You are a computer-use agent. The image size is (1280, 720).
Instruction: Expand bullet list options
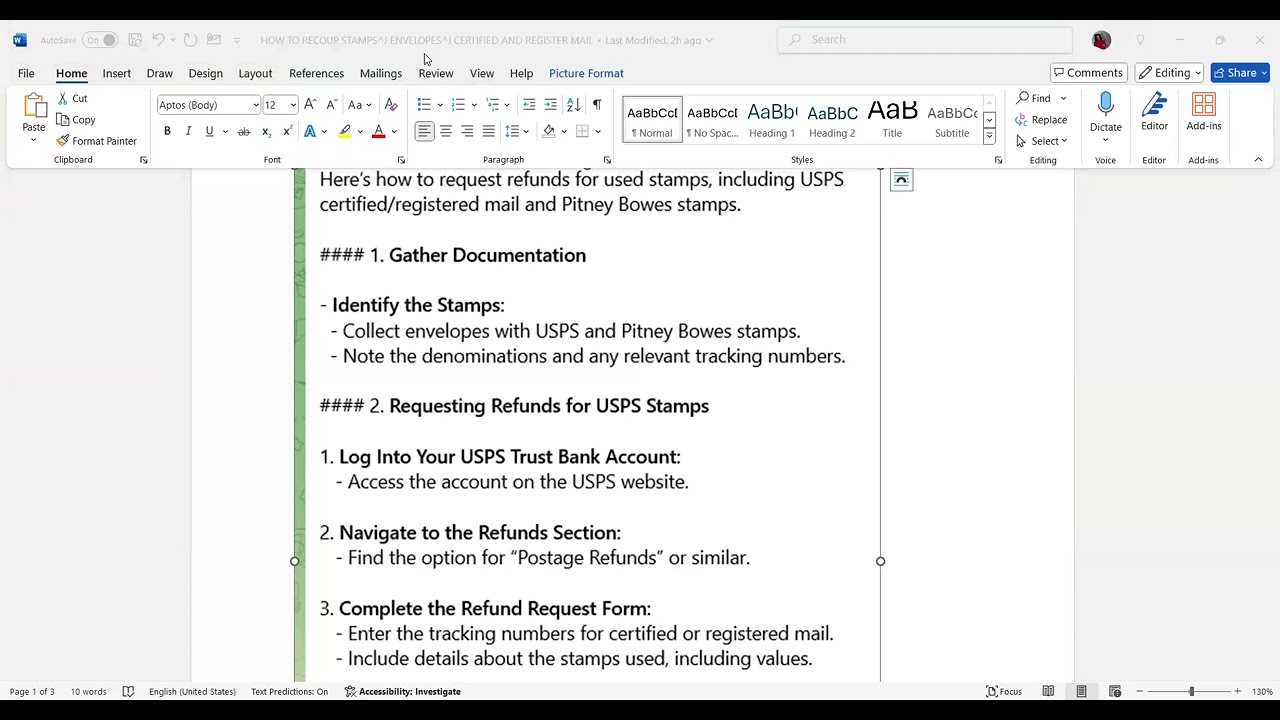point(440,105)
